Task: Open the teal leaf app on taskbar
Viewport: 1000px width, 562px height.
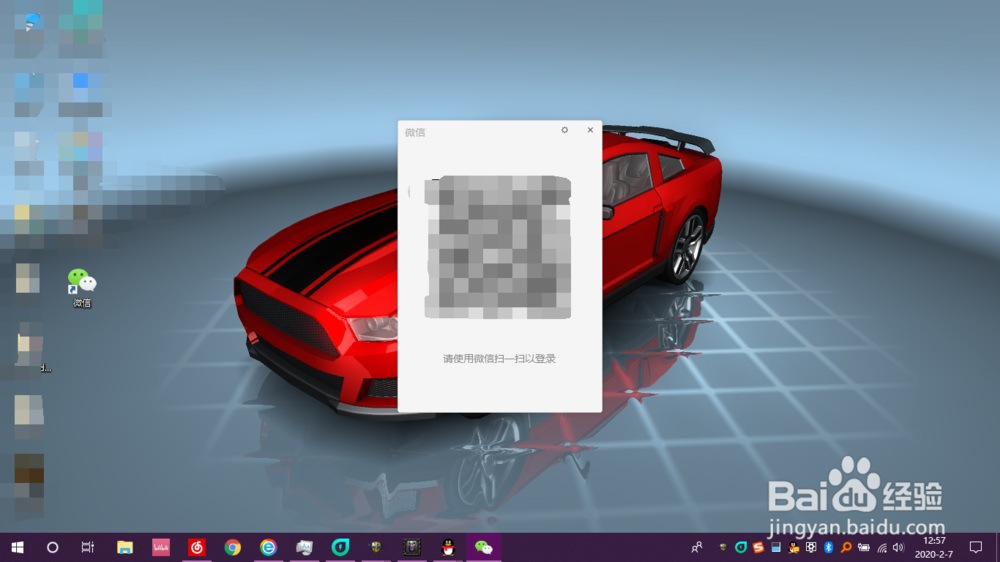Action: 341,547
